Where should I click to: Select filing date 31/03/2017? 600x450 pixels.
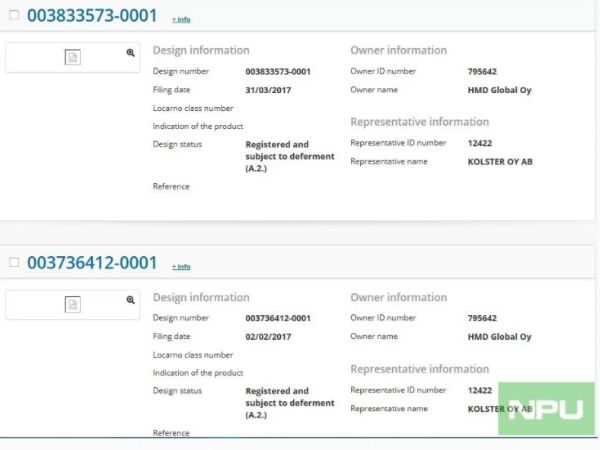(268, 90)
